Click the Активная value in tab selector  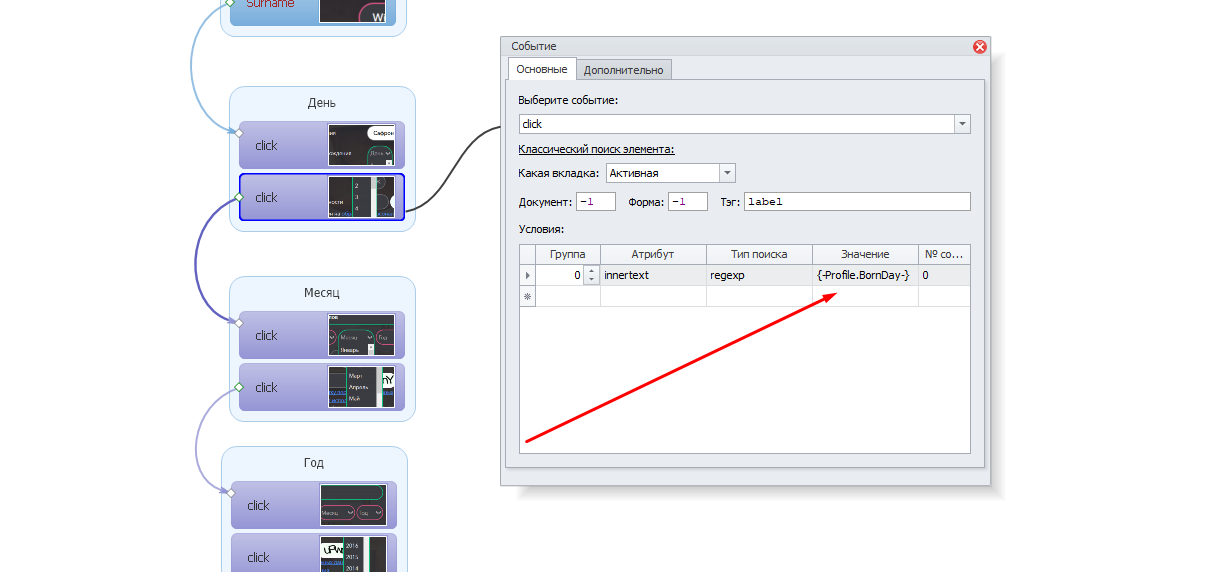click(662, 173)
